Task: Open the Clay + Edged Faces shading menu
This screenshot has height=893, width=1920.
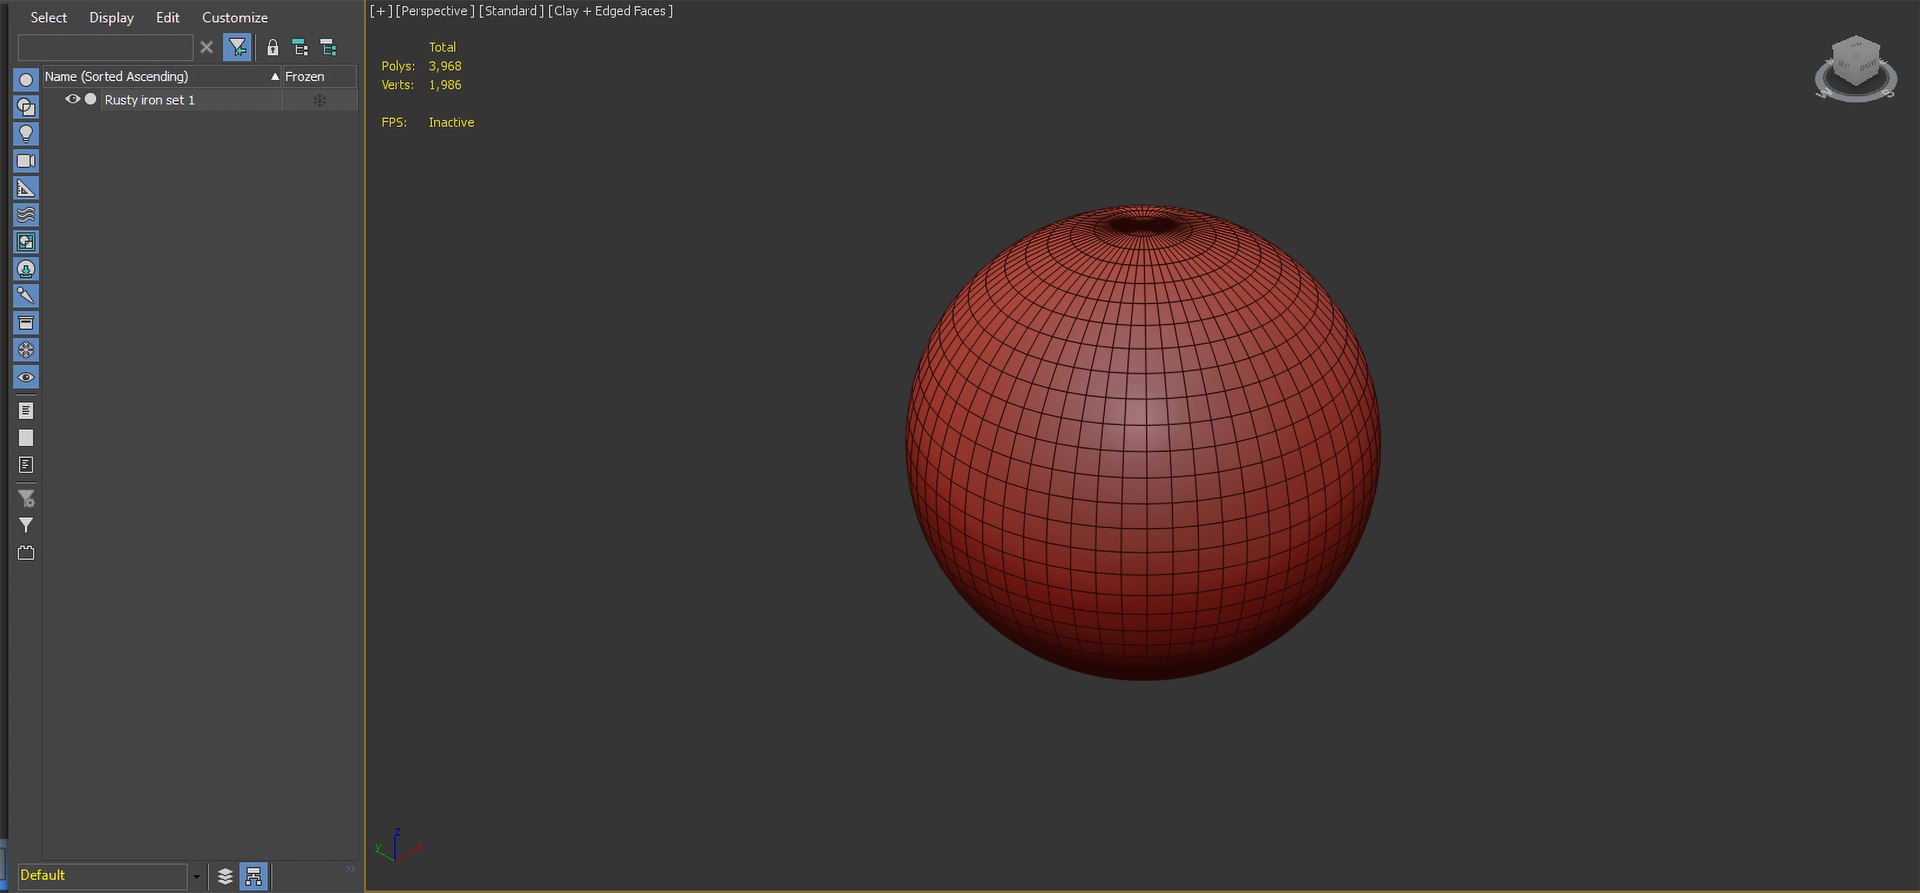Action: 610,11
